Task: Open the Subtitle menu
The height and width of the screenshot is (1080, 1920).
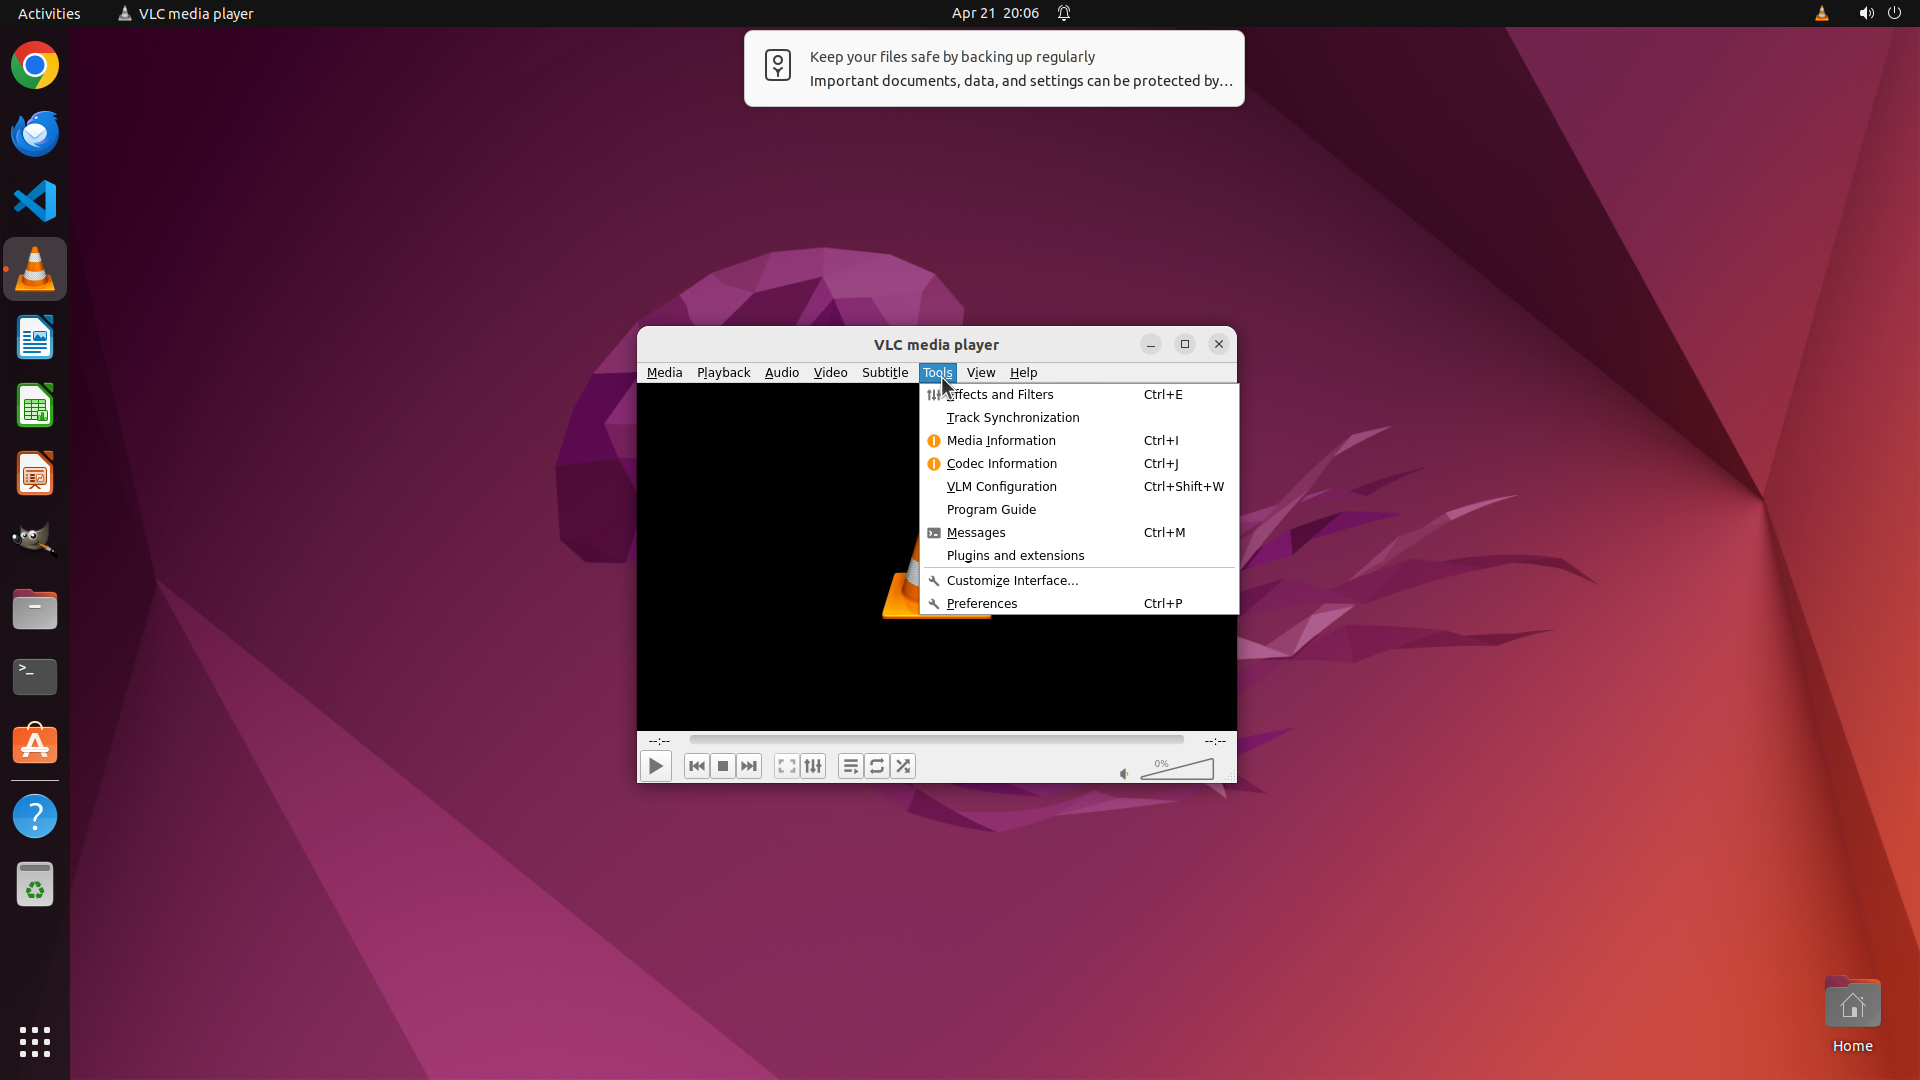Action: (x=884, y=372)
